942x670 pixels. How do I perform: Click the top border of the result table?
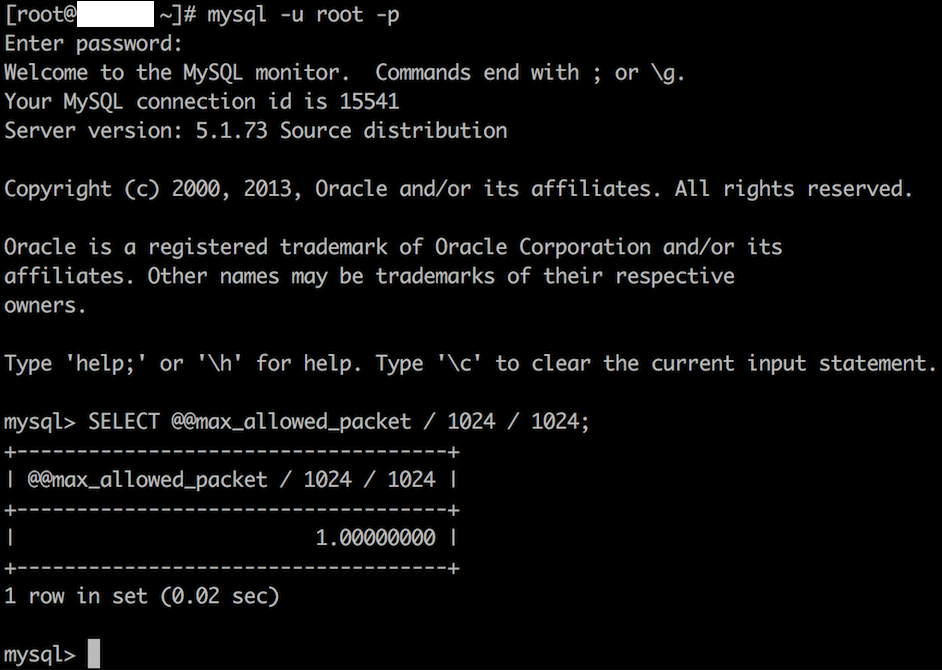pyautogui.click(x=232, y=451)
